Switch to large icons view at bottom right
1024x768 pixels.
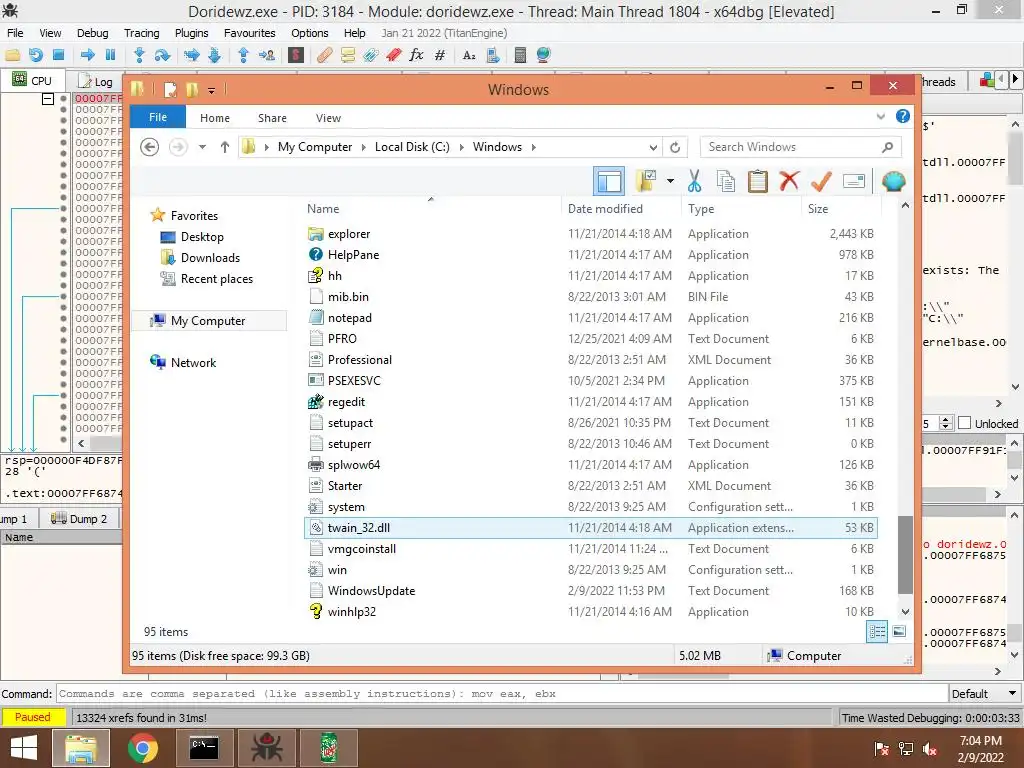[x=899, y=632]
